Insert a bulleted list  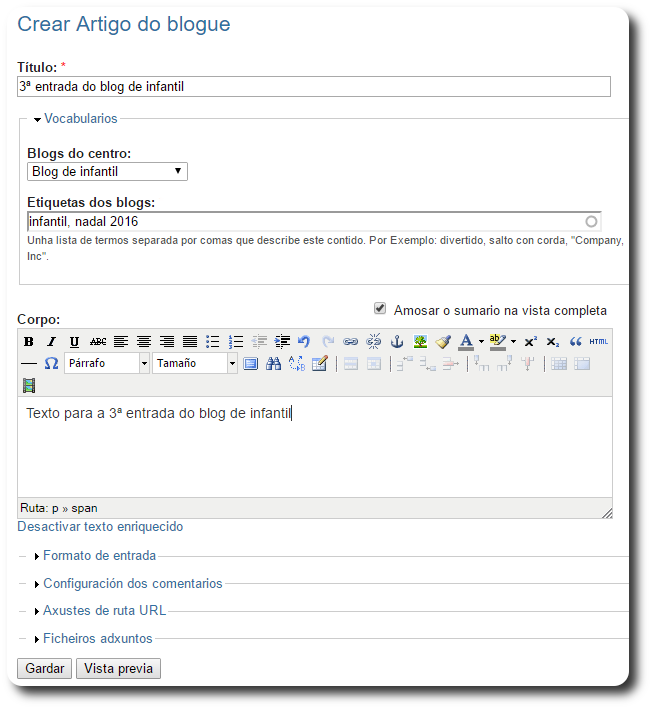pyautogui.click(x=213, y=341)
